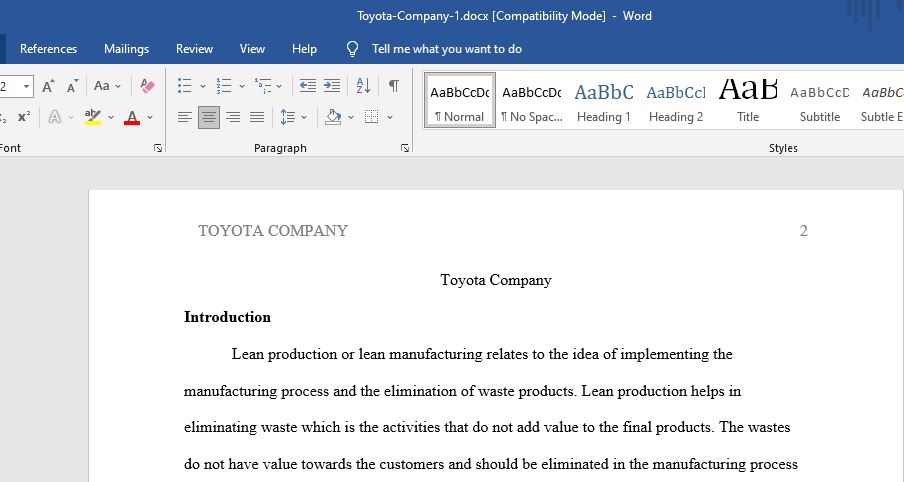The image size is (904, 482).
Task: Open shading color dropdown arrow
Action: pos(351,118)
